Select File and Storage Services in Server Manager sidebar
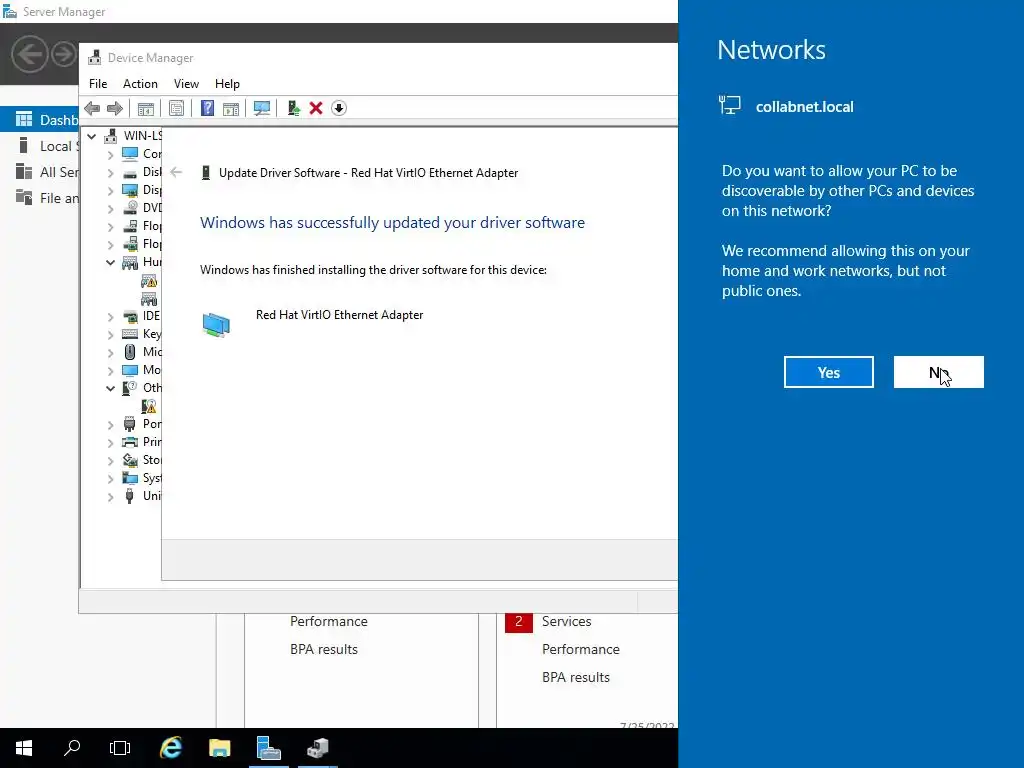The image size is (1024, 768). click(39, 198)
